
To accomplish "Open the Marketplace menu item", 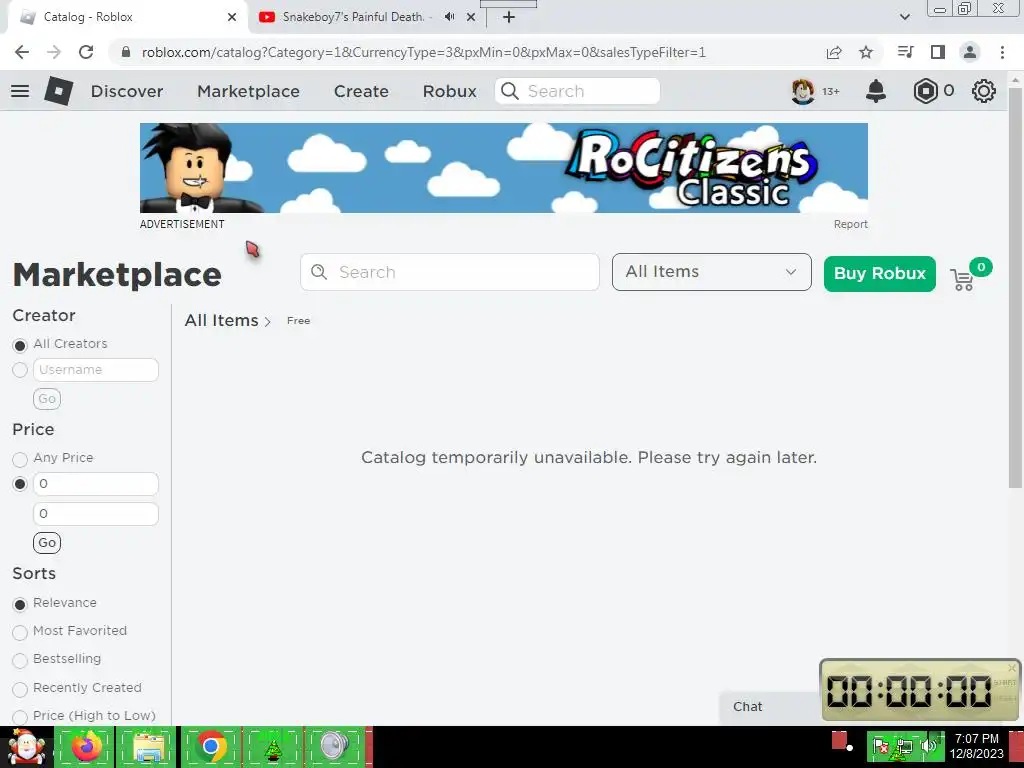I will (x=248, y=91).
